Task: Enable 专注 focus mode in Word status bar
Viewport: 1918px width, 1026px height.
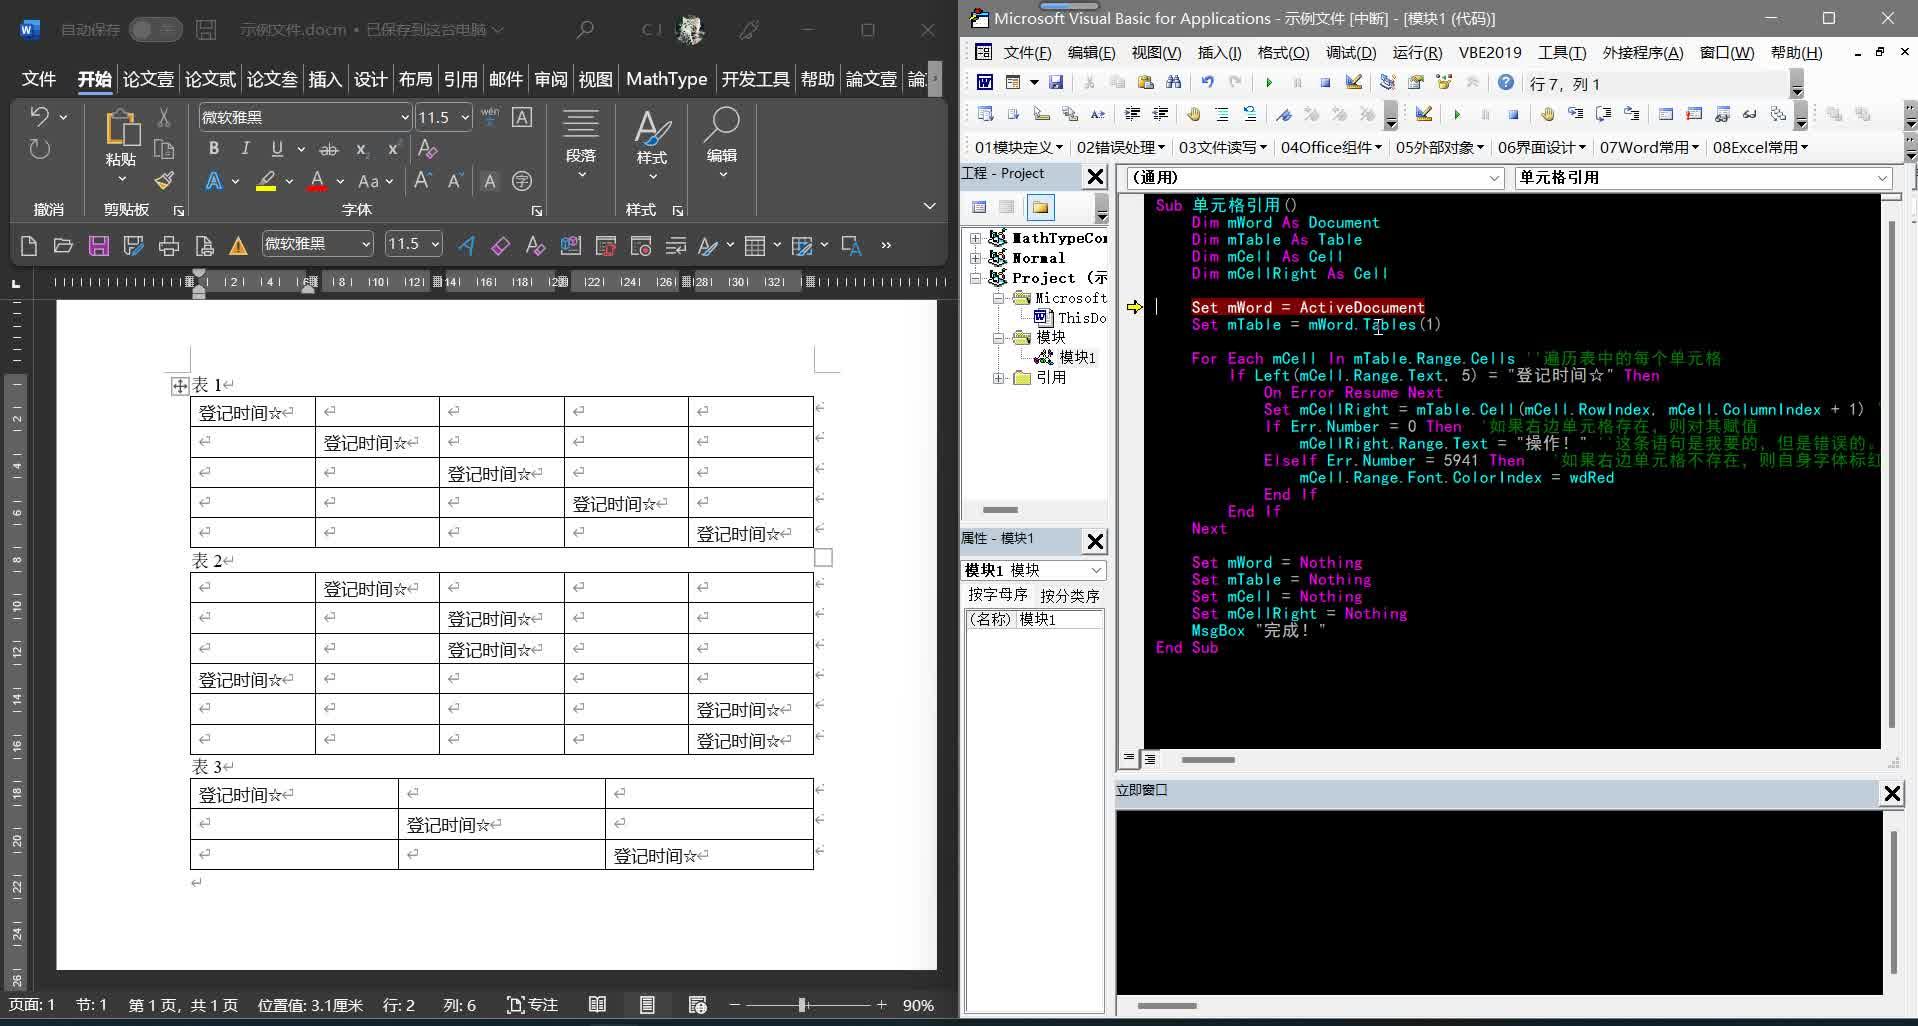Action: 533,1005
